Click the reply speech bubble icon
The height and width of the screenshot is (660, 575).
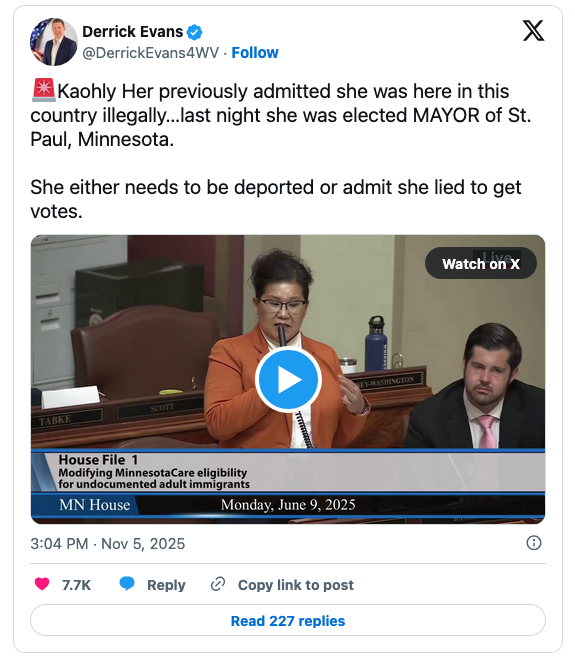point(127,584)
